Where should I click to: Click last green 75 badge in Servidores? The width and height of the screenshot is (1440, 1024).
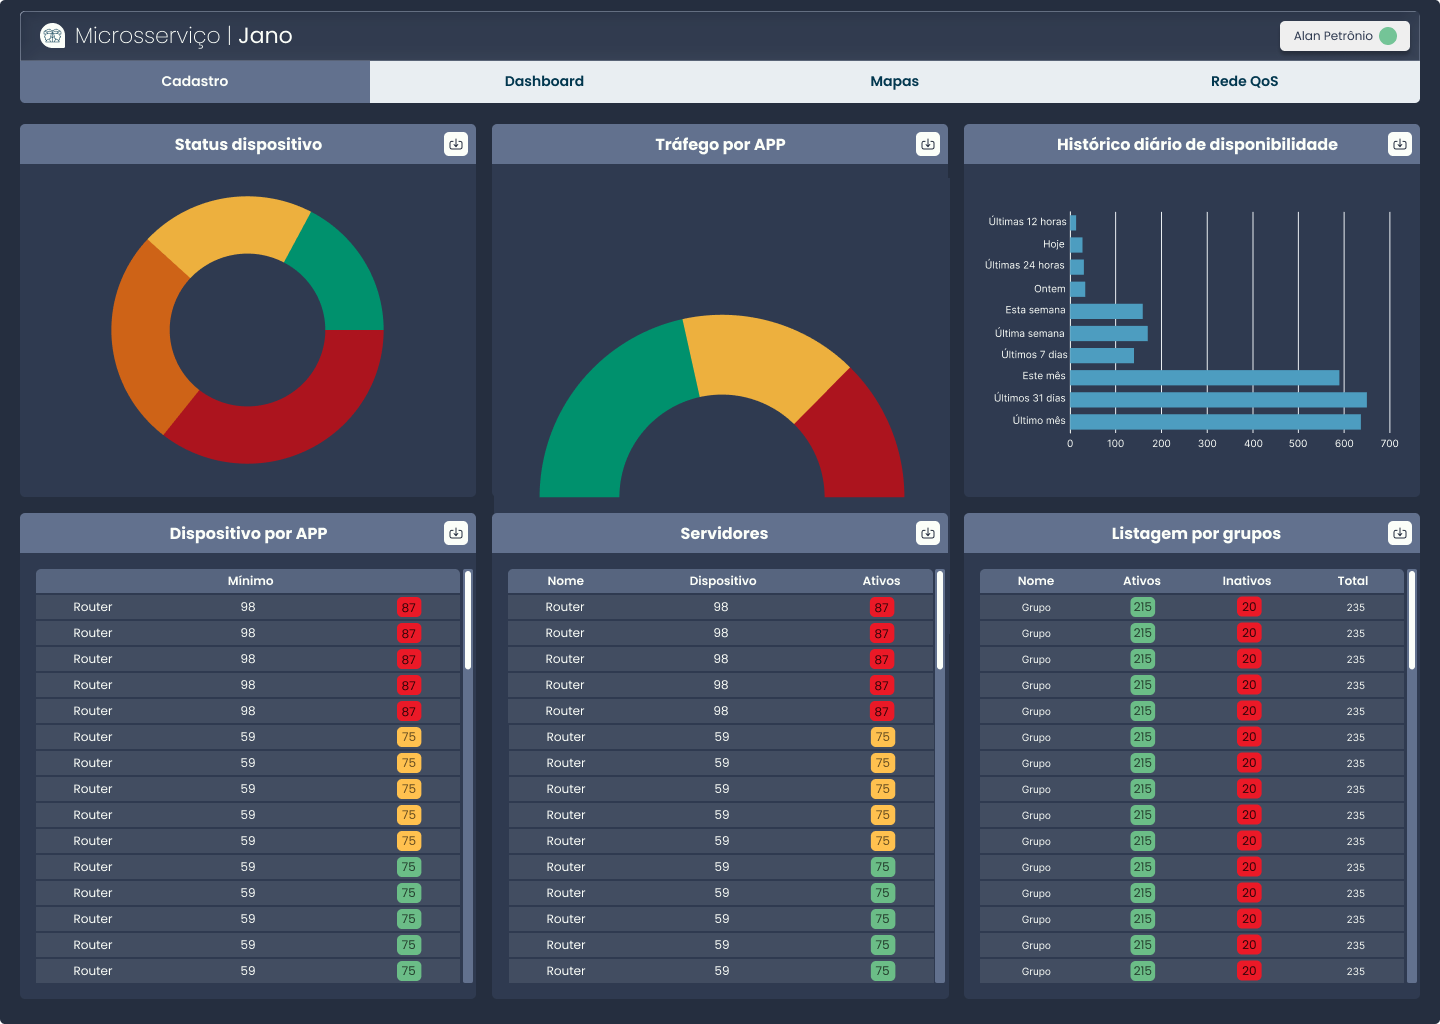(x=881, y=971)
